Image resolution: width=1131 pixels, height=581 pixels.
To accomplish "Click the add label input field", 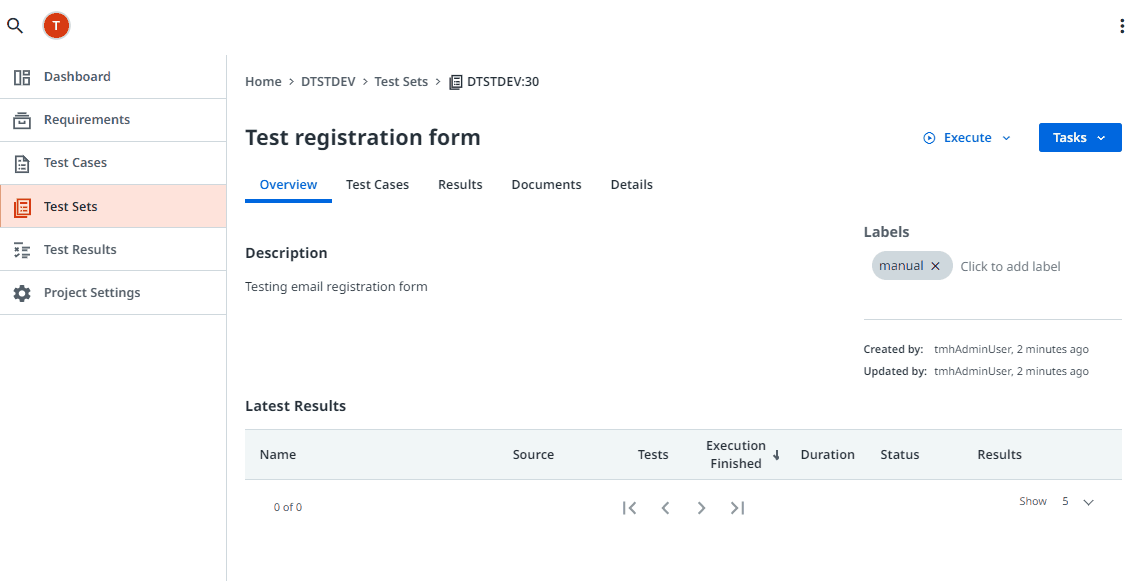I will coord(1010,267).
